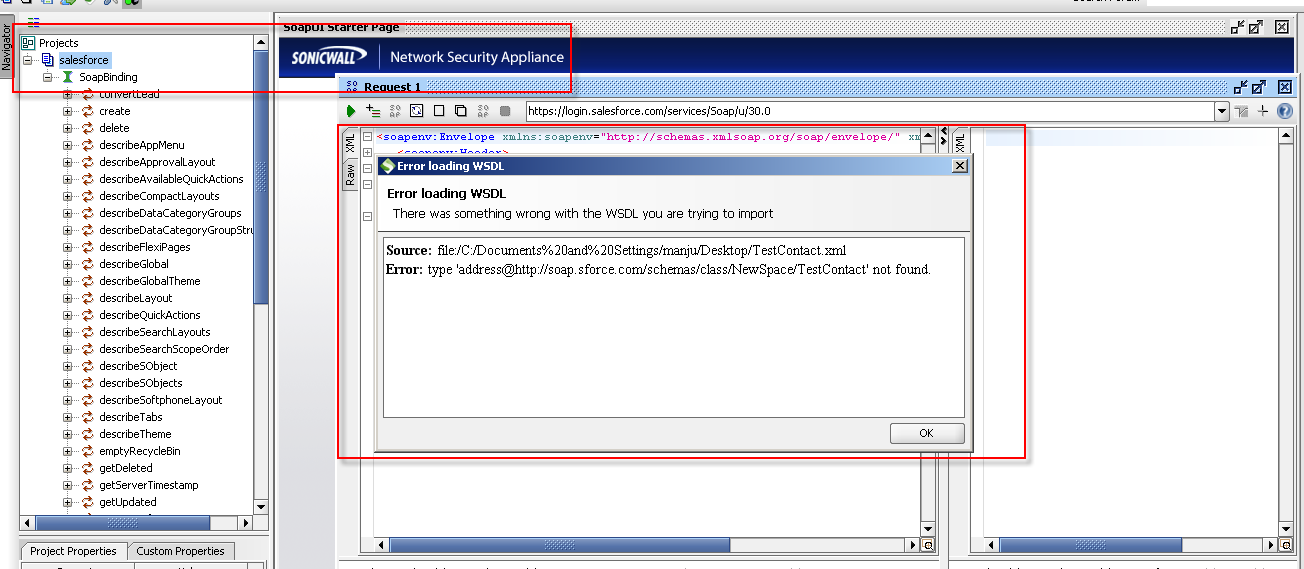Select the request editor XML tab
1304x569 pixels.
[350, 143]
